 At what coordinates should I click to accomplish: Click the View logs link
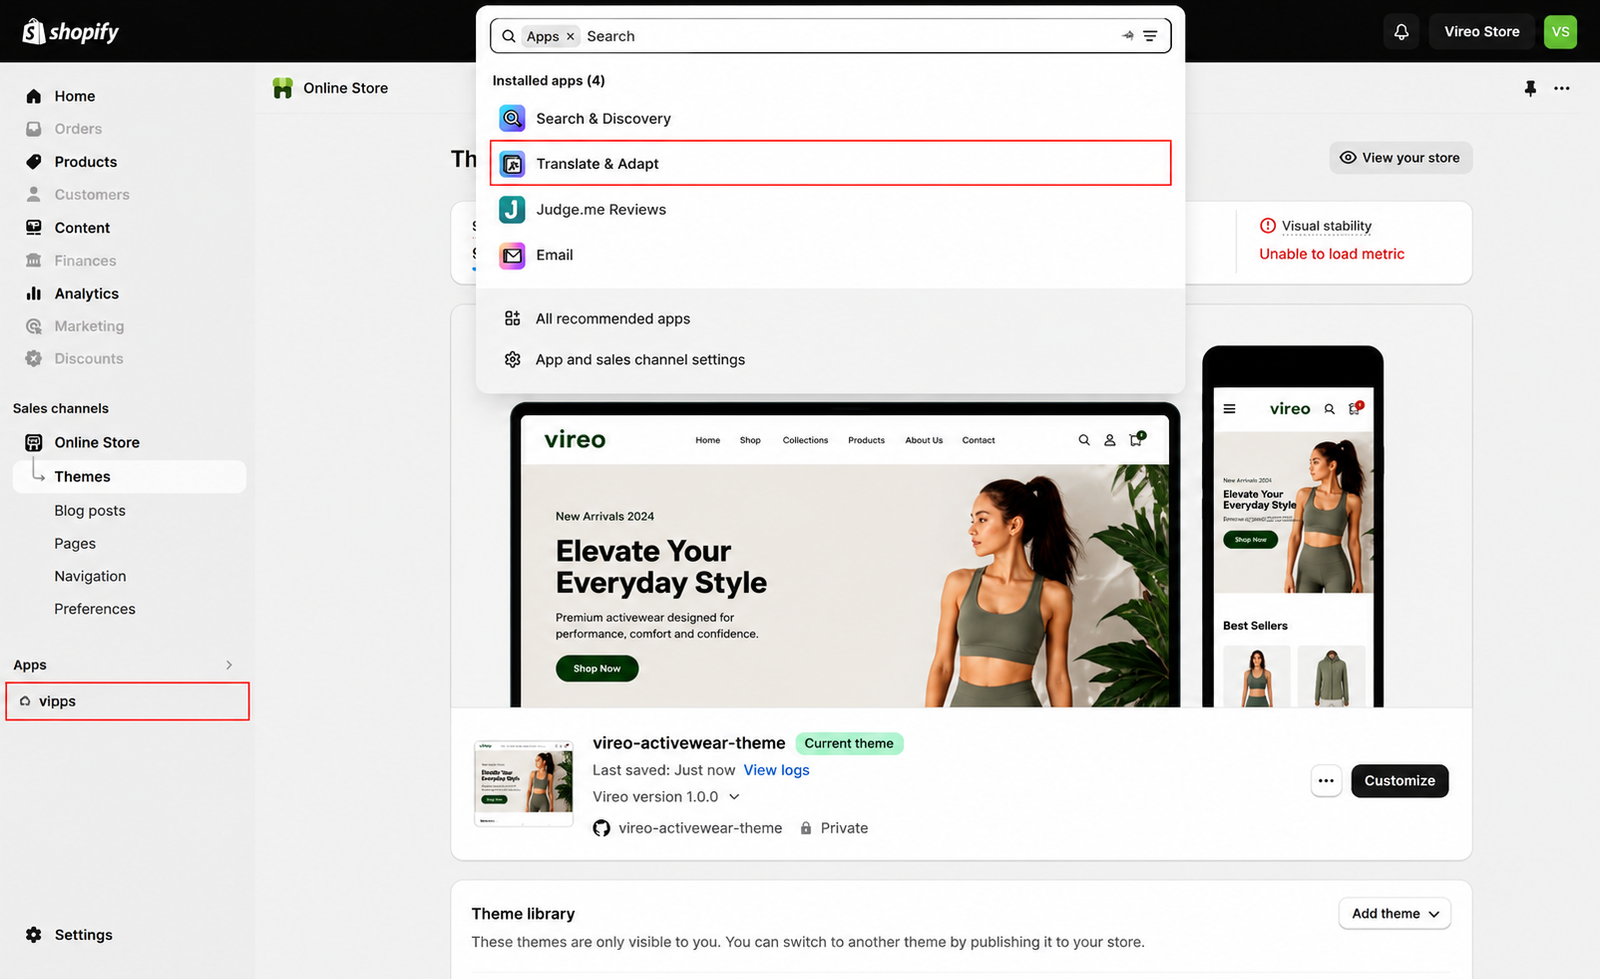(x=776, y=770)
